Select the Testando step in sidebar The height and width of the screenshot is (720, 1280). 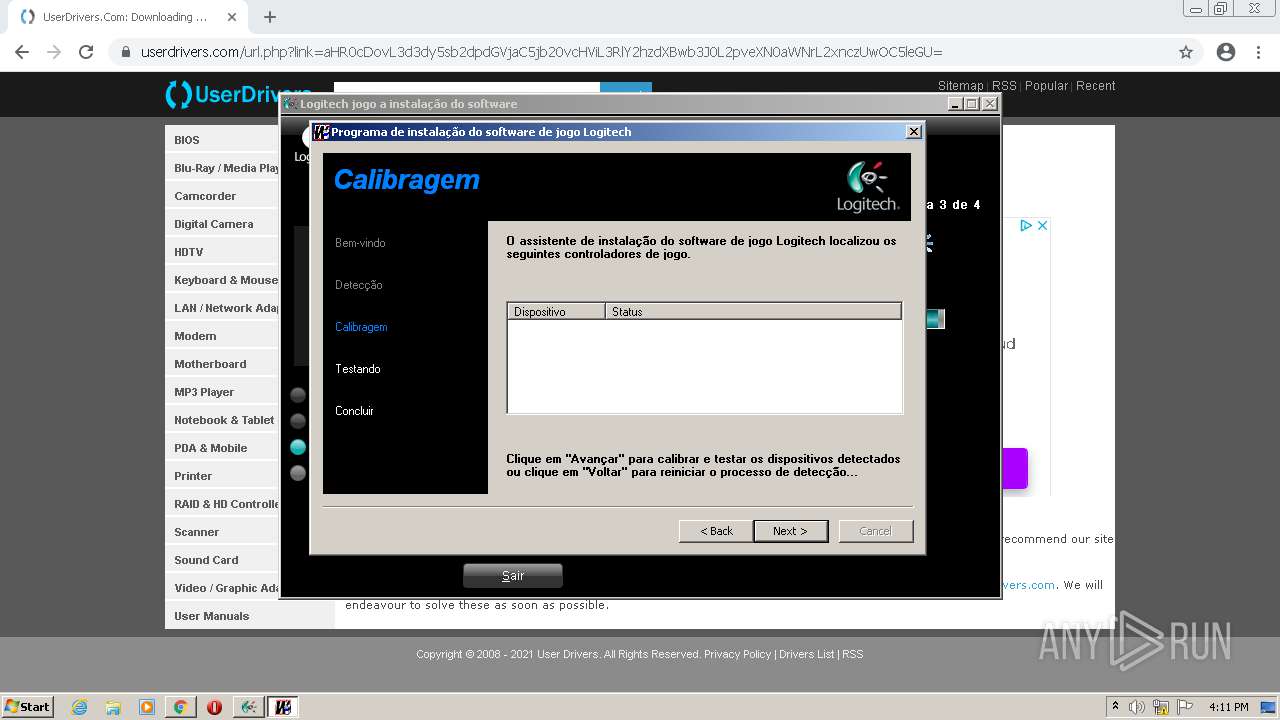358,369
